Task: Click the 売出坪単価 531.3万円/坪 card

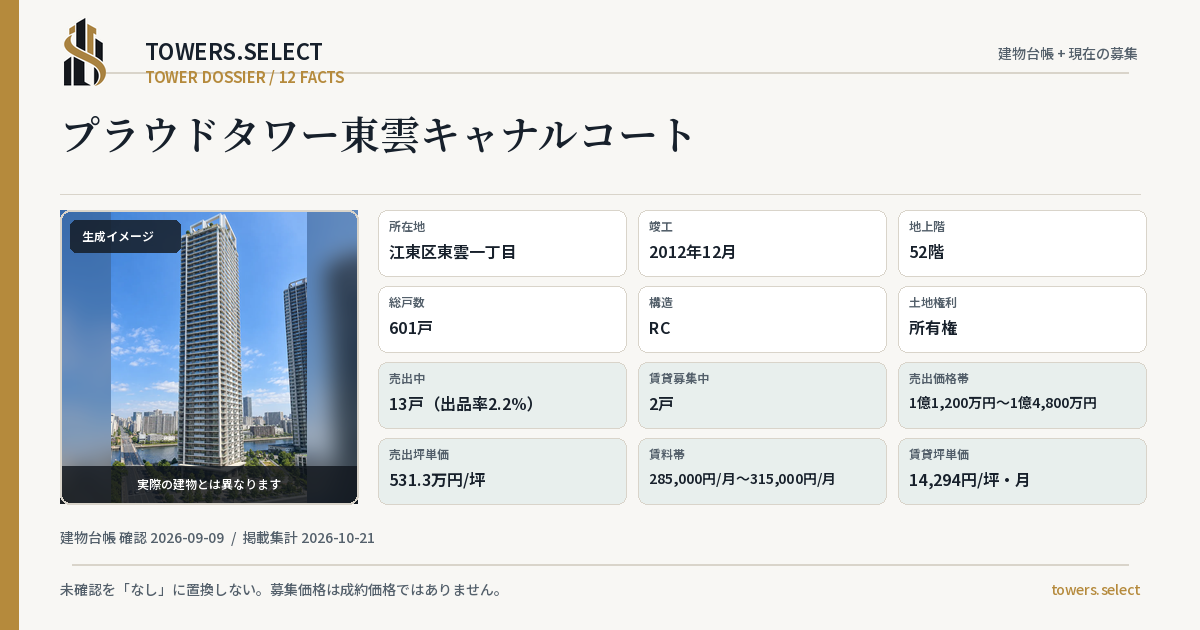Action: point(502,471)
